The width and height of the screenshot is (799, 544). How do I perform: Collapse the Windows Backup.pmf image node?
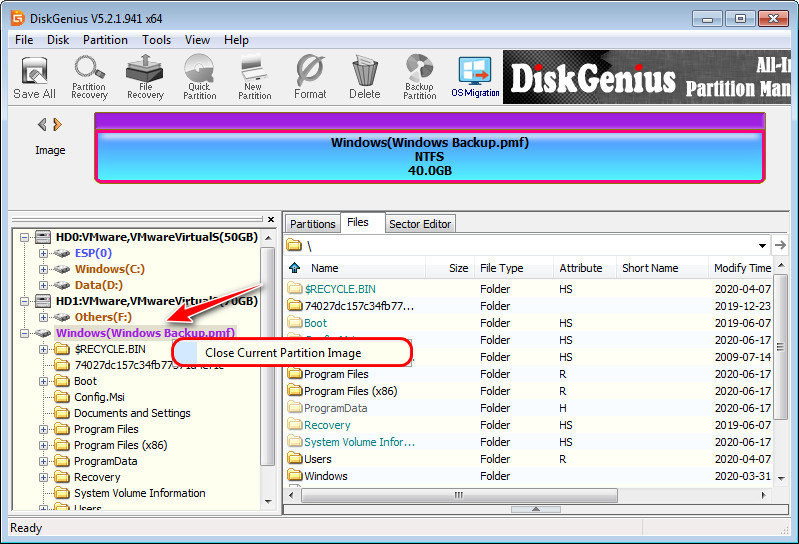24,333
